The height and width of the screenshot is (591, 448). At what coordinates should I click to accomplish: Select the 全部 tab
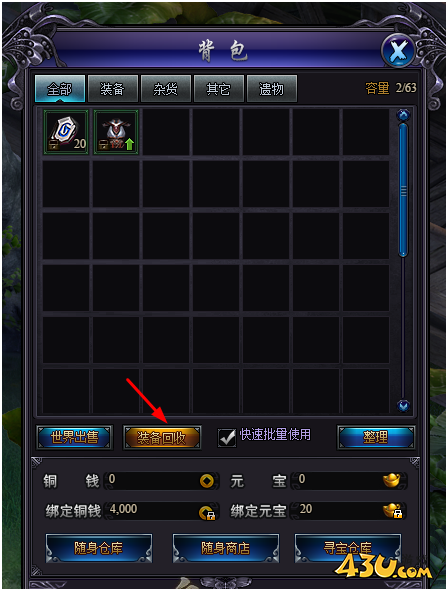tap(60, 89)
